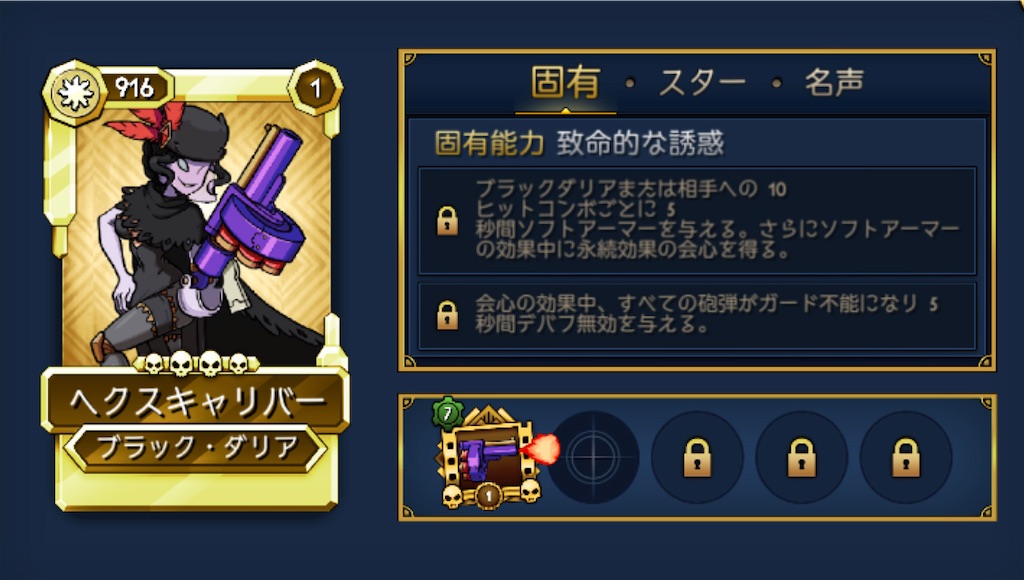Click the first locked move slot
Image resolution: width=1024 pixels, height=580 pixels.
pyautogui.click(x=697, y=457)
